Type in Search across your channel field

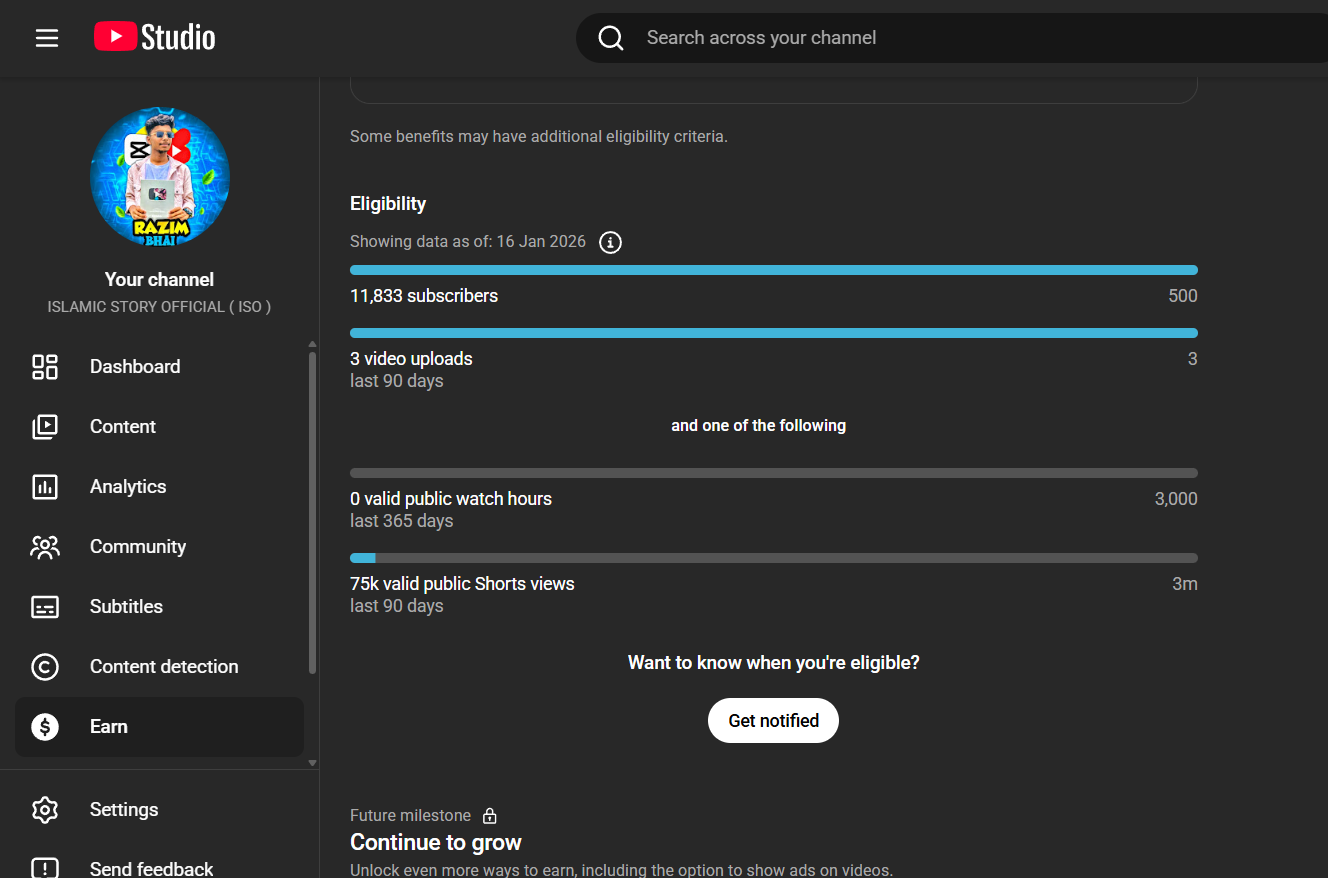click(900, 38)
